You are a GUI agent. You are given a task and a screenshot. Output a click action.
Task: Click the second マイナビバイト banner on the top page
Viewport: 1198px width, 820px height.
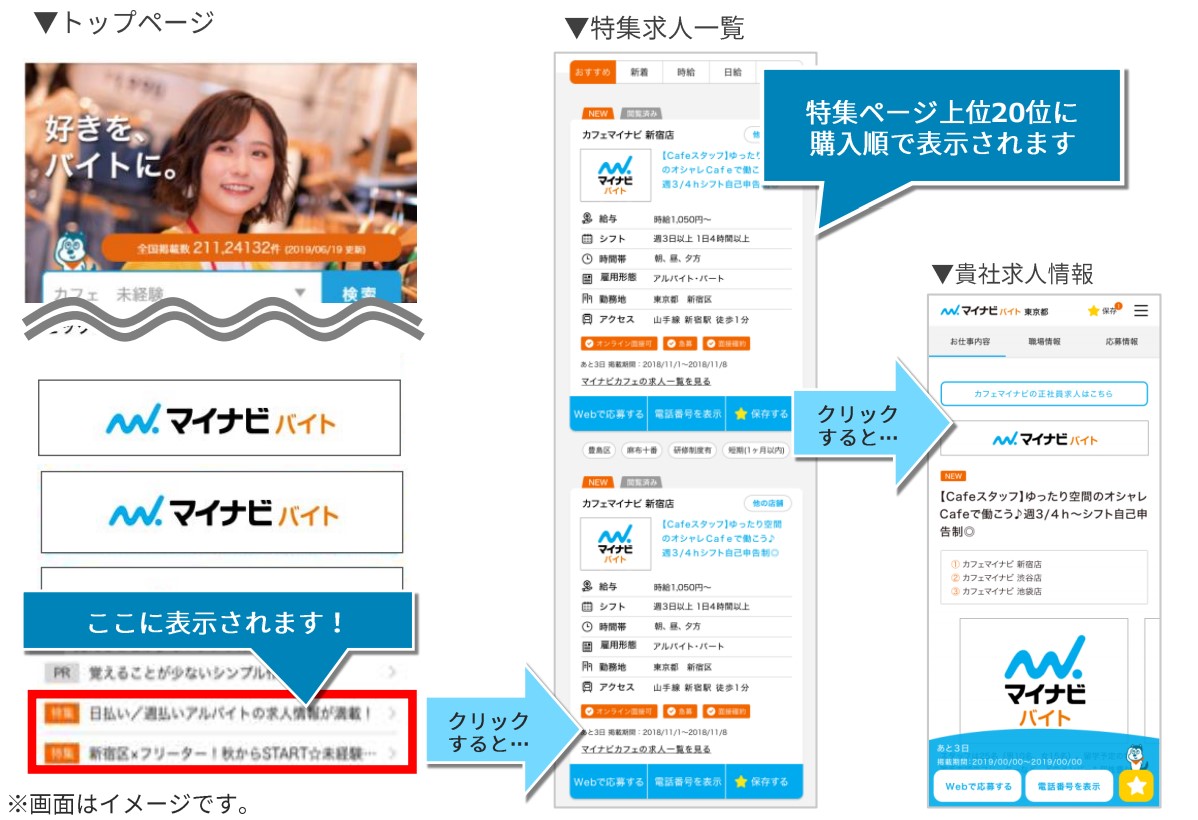click(x=222, y=512)
